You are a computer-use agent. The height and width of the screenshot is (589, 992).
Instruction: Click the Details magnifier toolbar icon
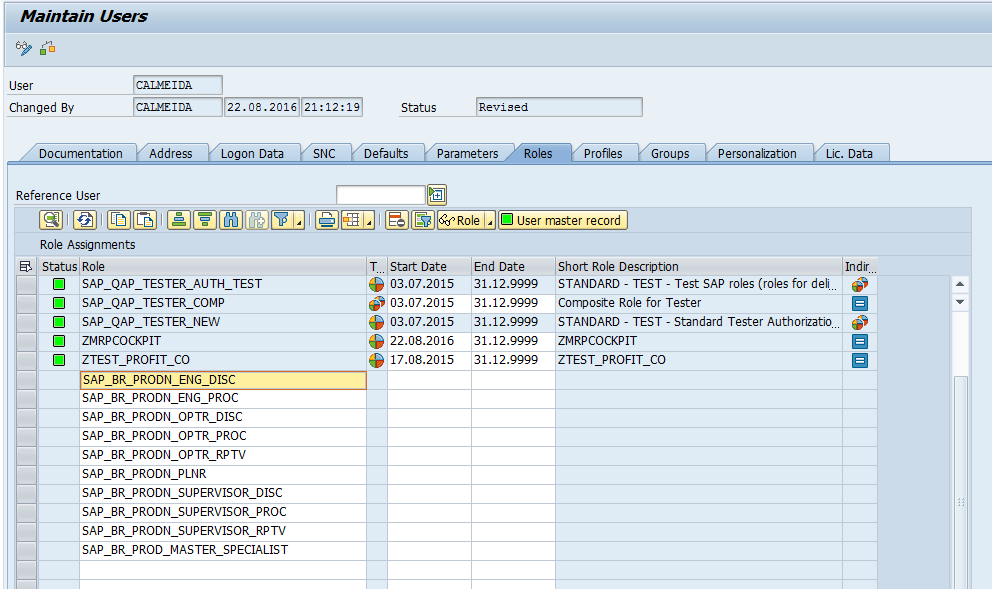51,220
